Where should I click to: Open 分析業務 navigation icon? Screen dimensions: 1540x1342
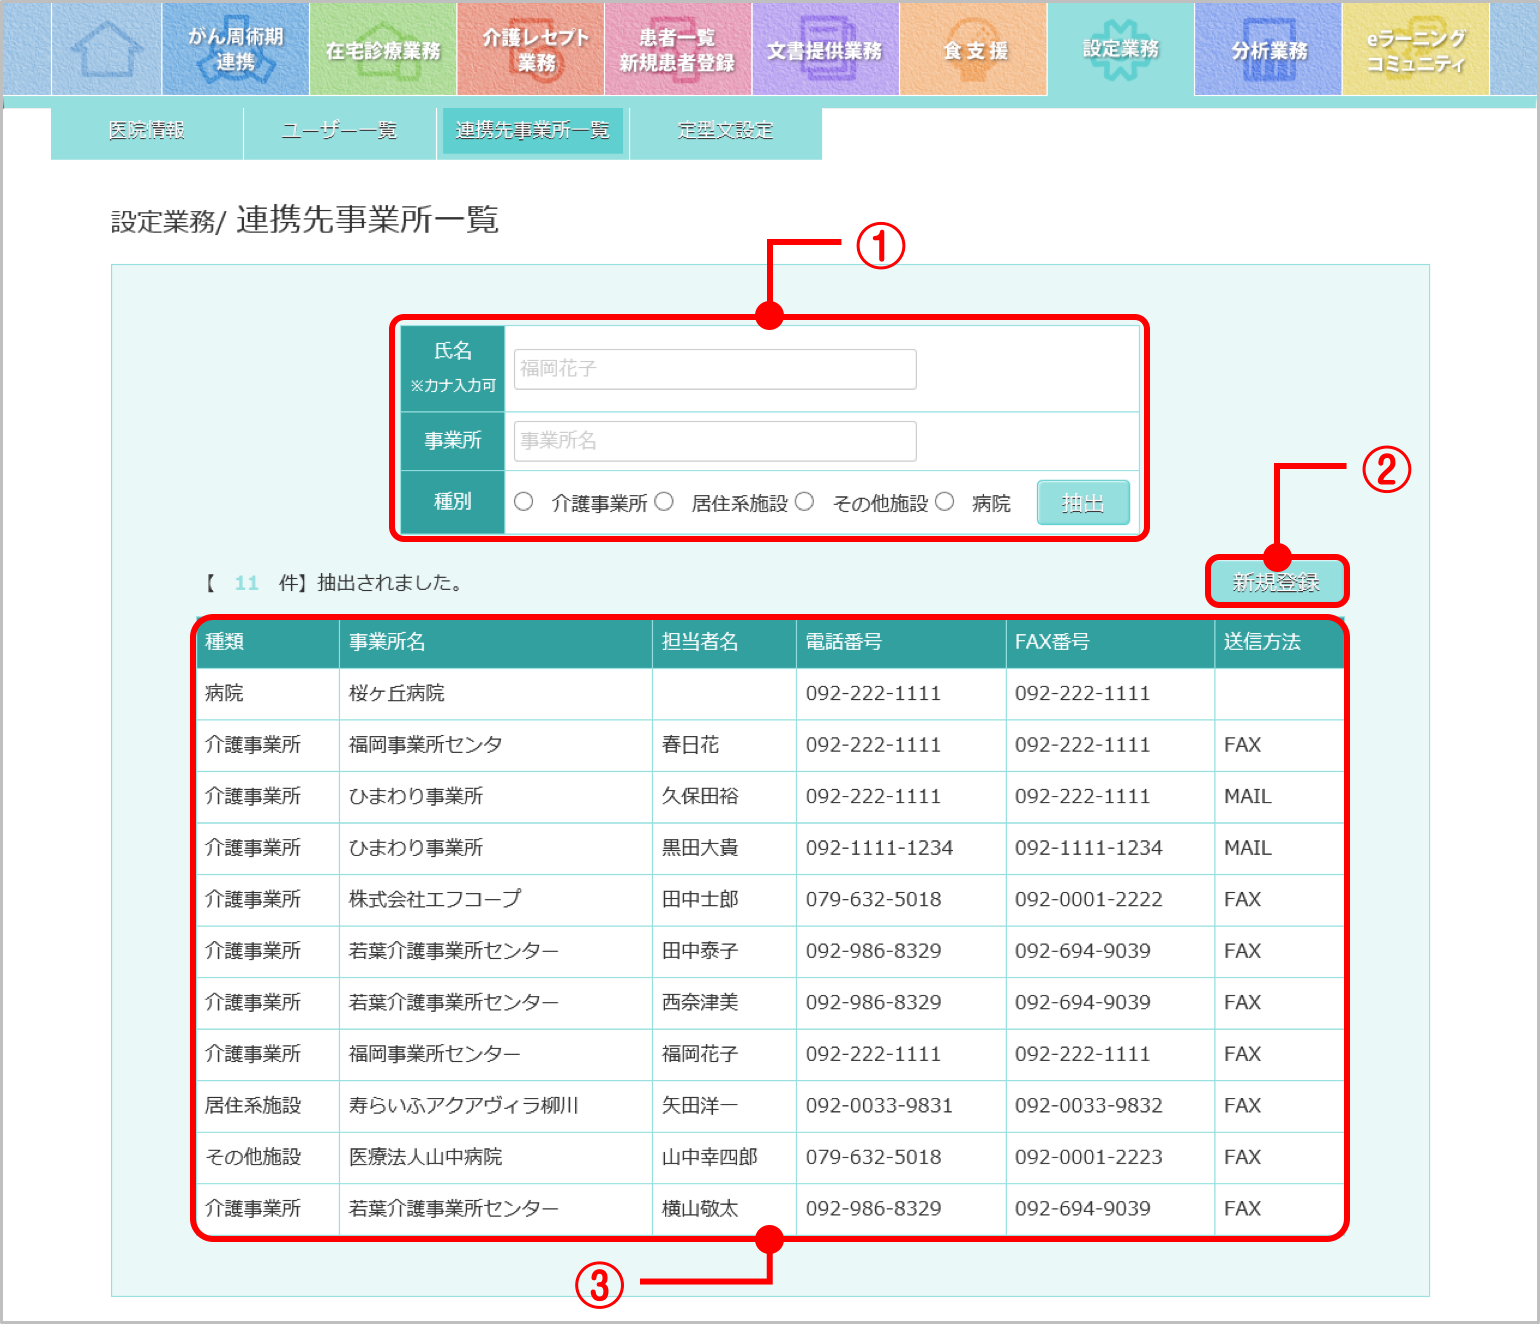(1268, 49)
